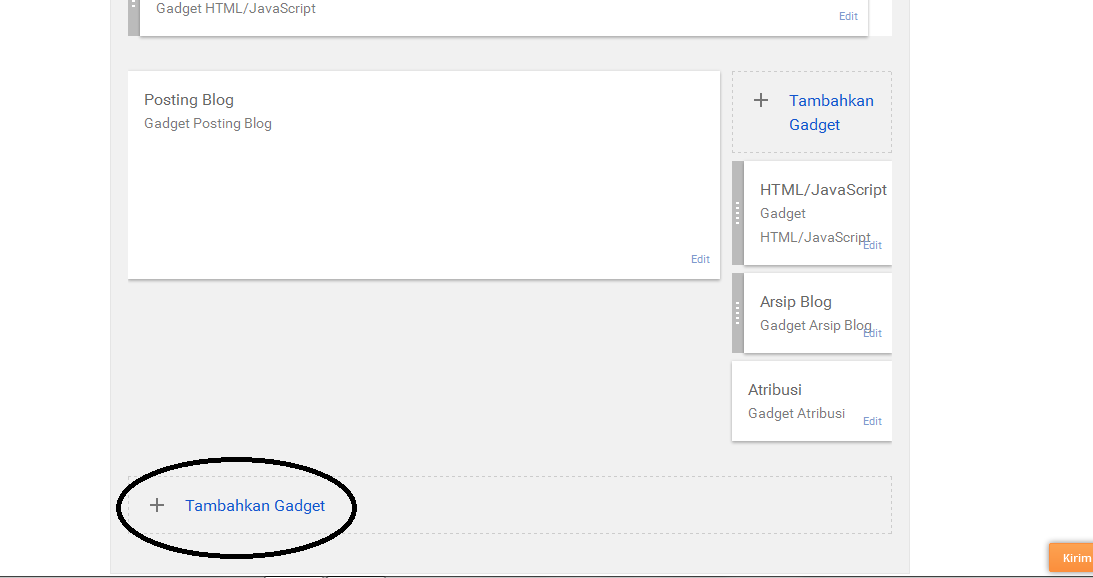Click the Arsip Blog gadget title
The image size is (1093, 578).
tap(795, 302)
